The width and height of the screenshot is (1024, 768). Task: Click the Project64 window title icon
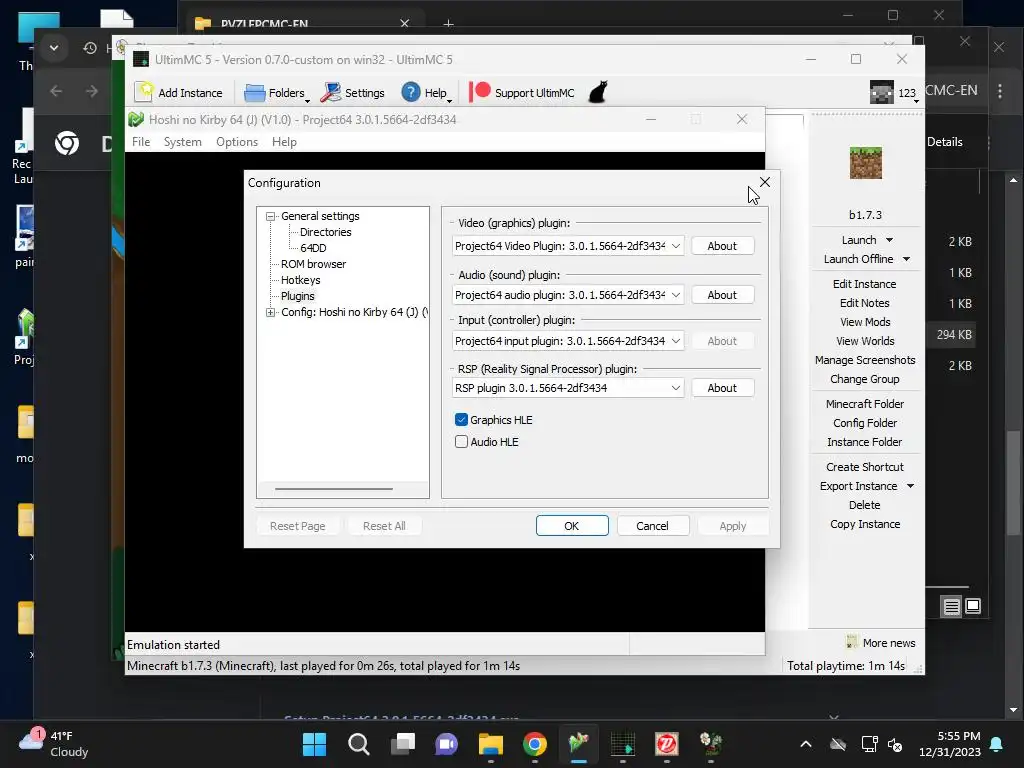click(x=136, y=120)
